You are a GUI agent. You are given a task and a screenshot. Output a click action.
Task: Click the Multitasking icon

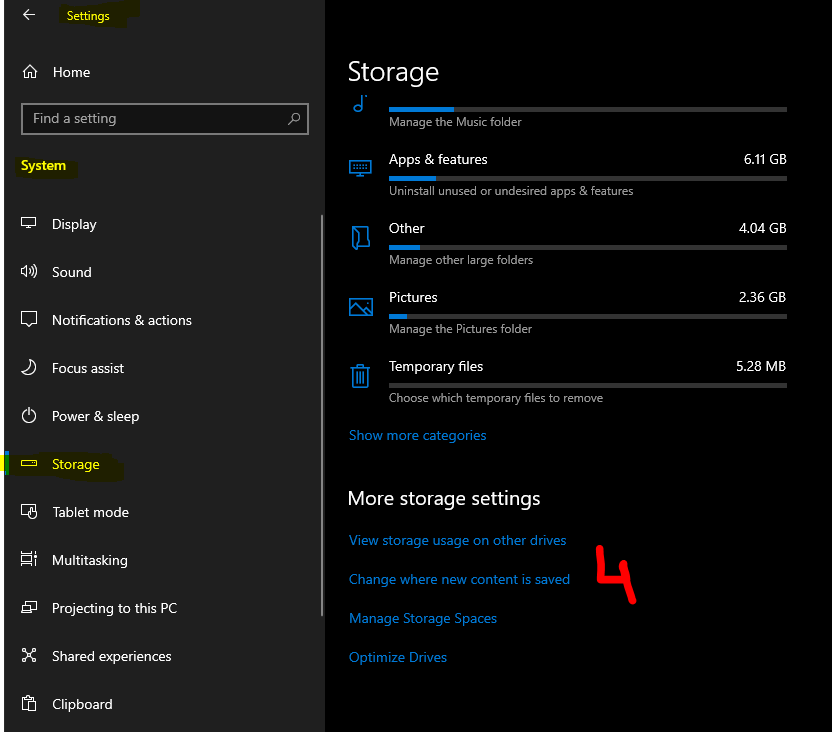coord(29,559)
